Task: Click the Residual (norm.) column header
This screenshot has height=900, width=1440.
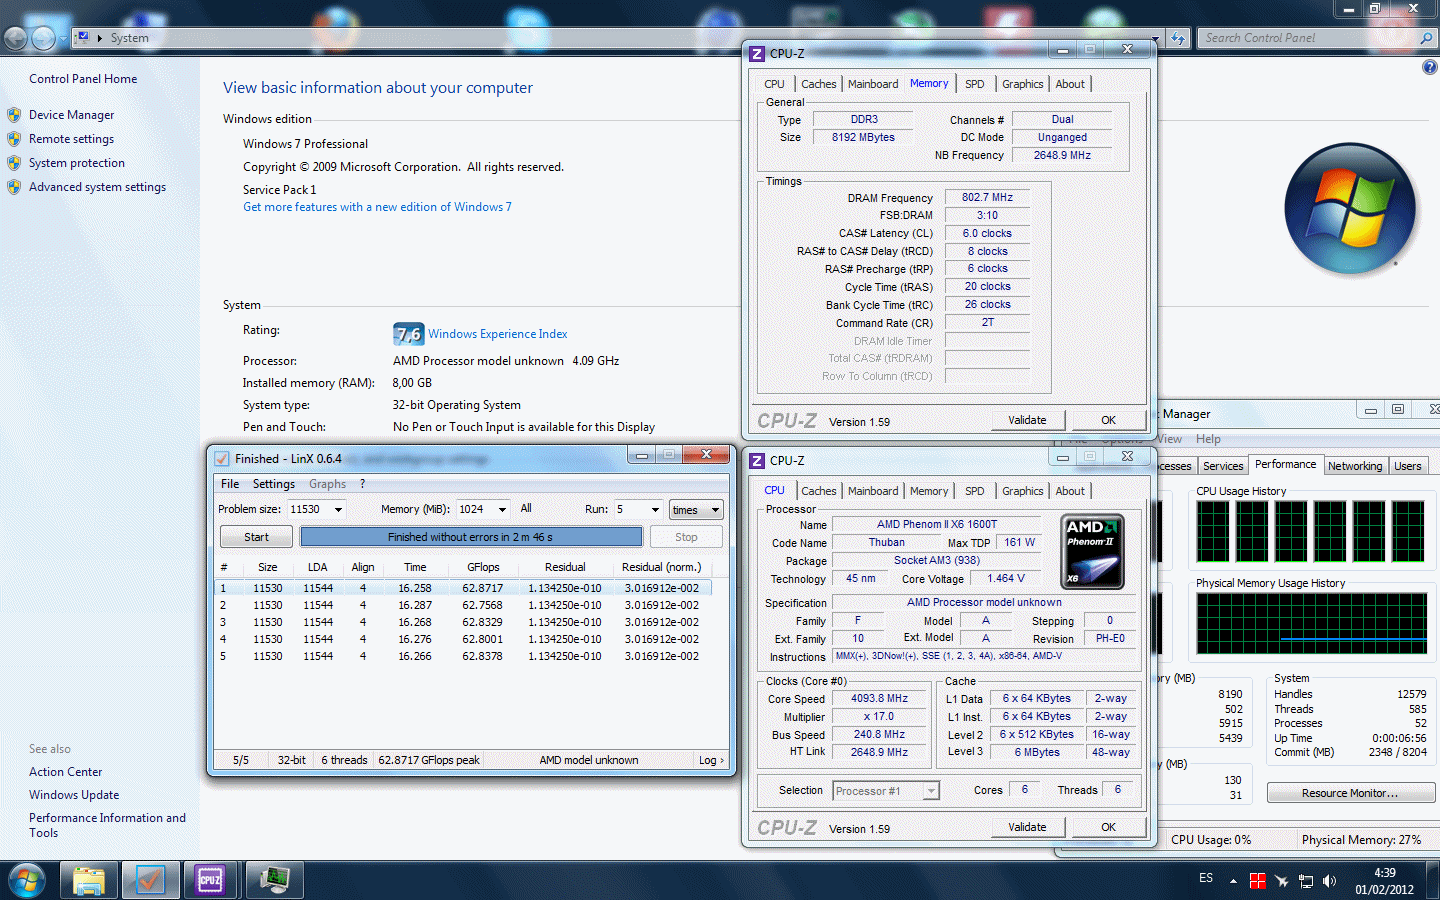Action: click(x=662, y=567)
